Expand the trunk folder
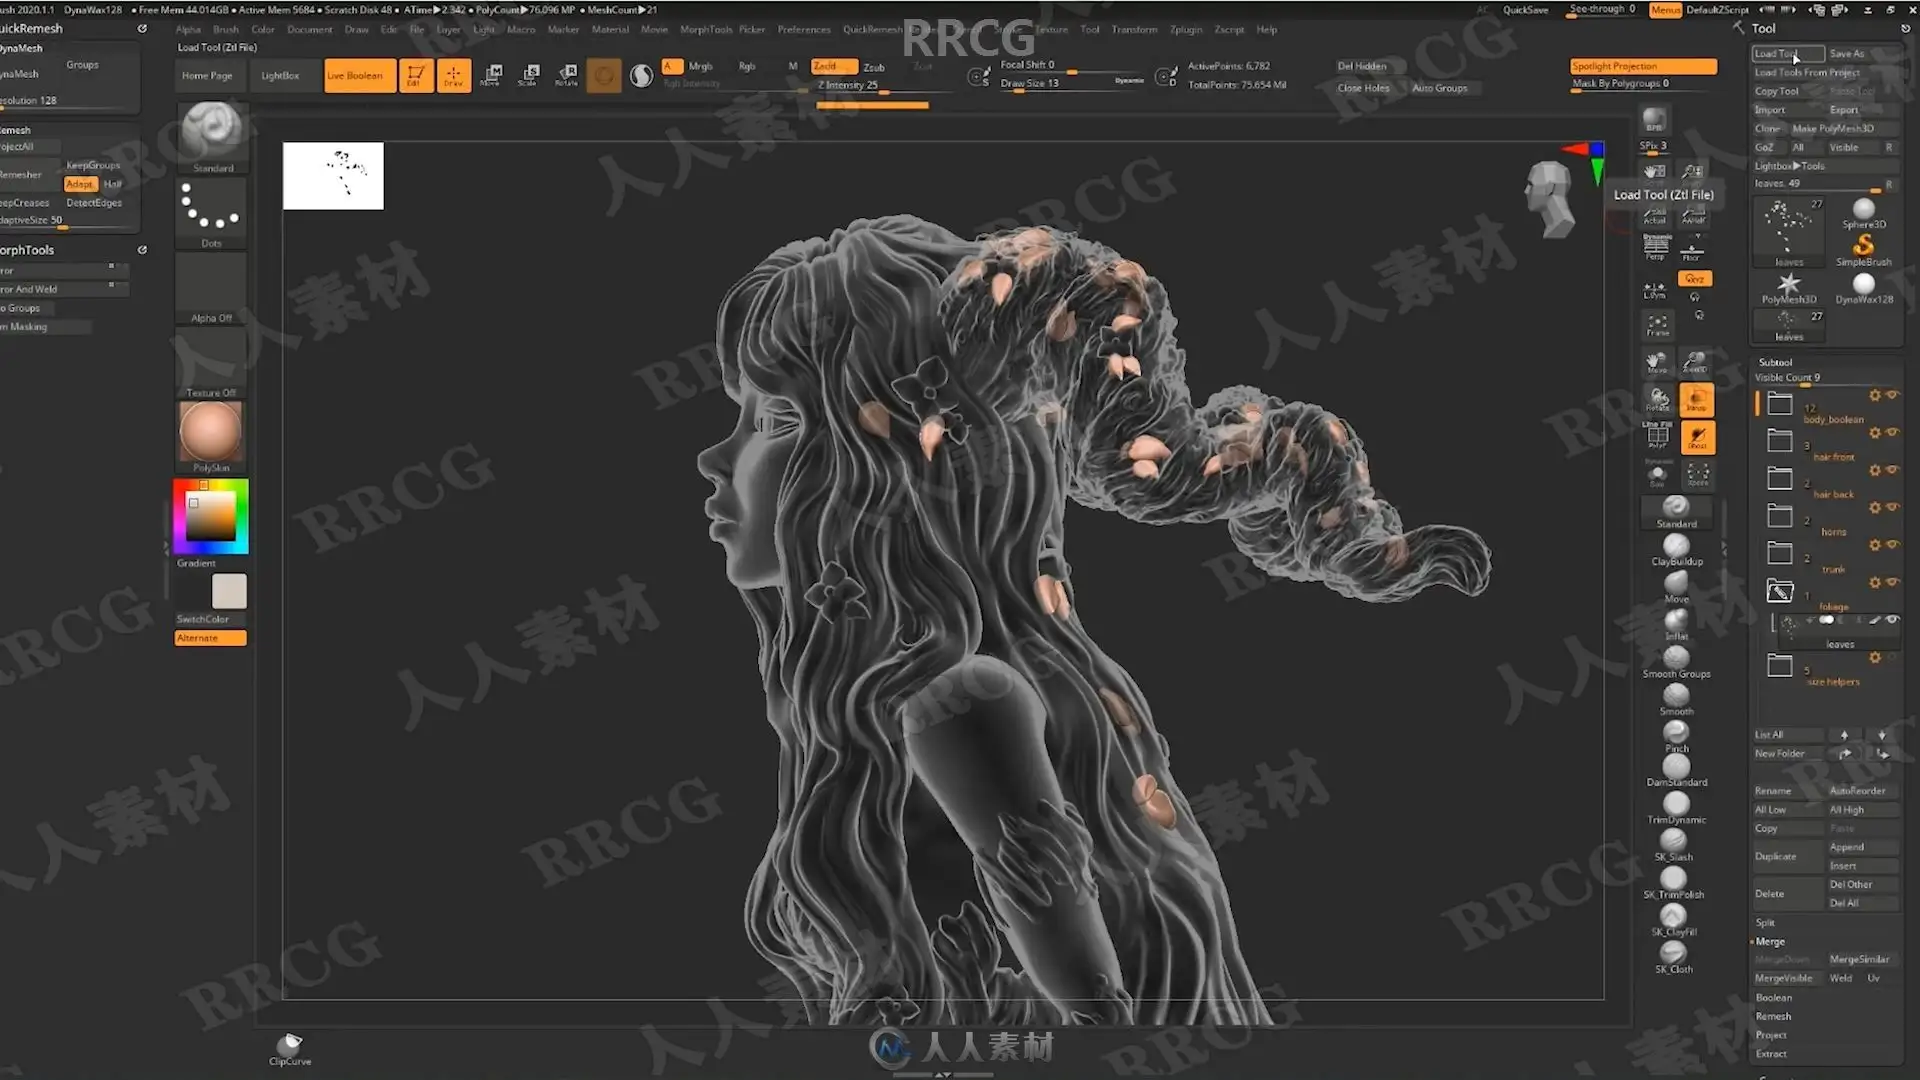This screenshot has width=1920, height=1080. [1780, 553]
